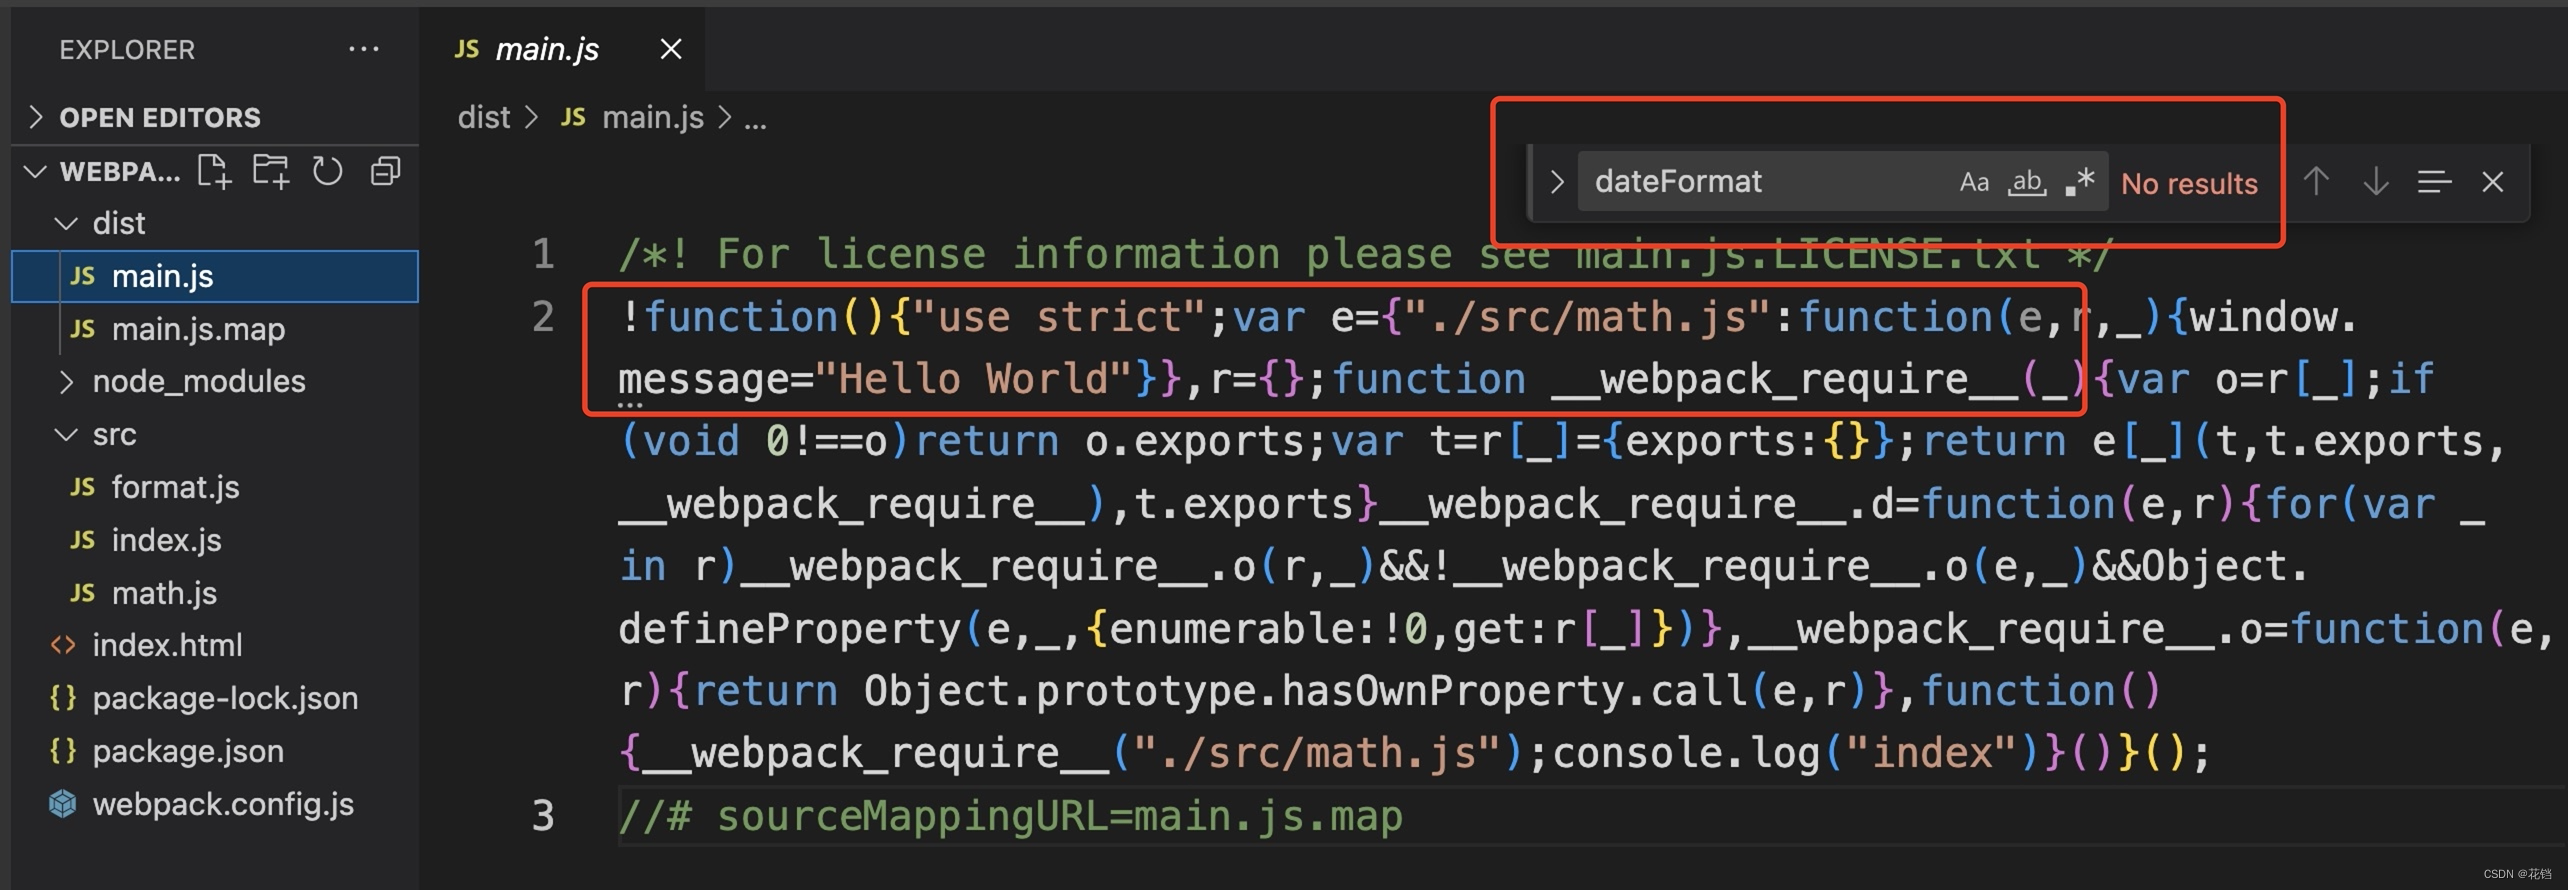Click the No results message
This screenshot has width=2568, height=890.
click(x=2189, y=184)
